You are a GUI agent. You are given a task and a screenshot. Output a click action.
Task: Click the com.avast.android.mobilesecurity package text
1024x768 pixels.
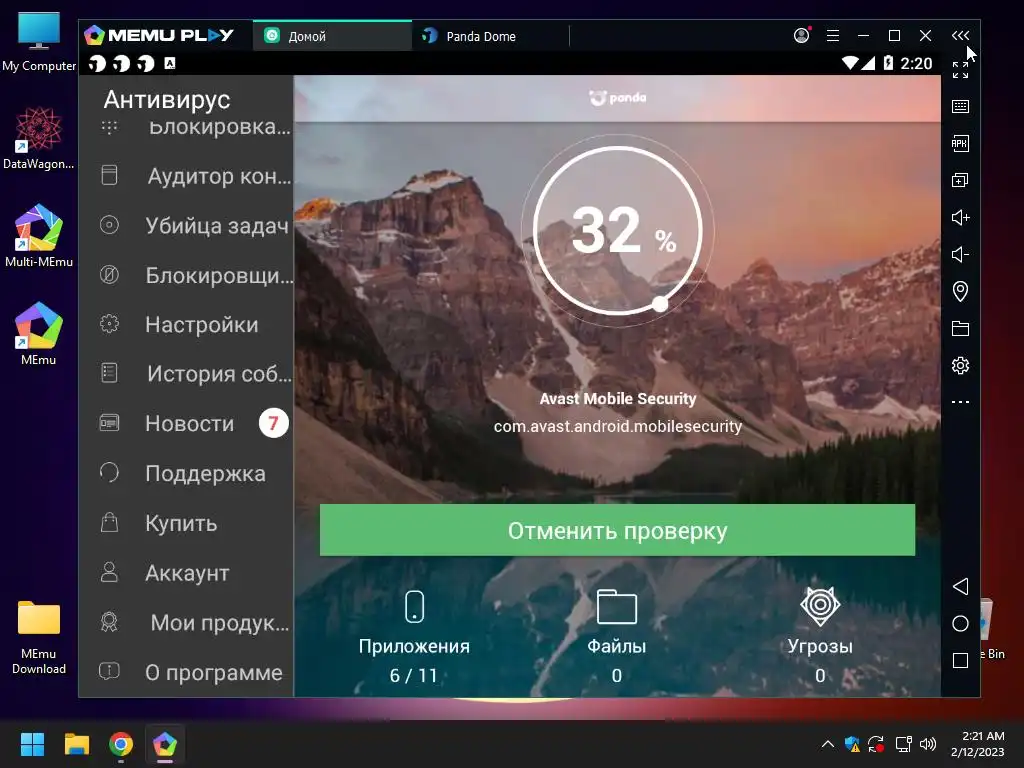coord(618,426)
